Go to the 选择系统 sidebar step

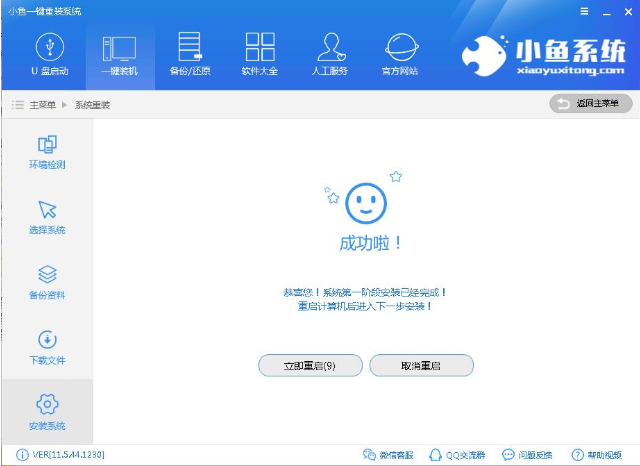[x=47, y=217]
